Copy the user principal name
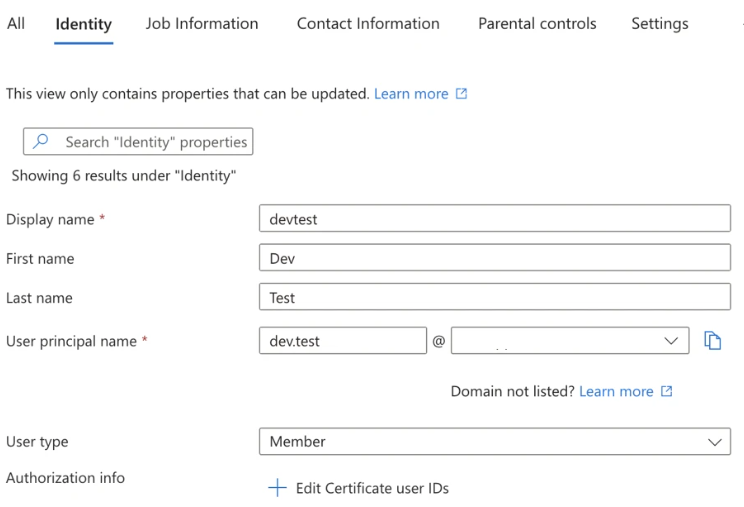 (712, 341)
